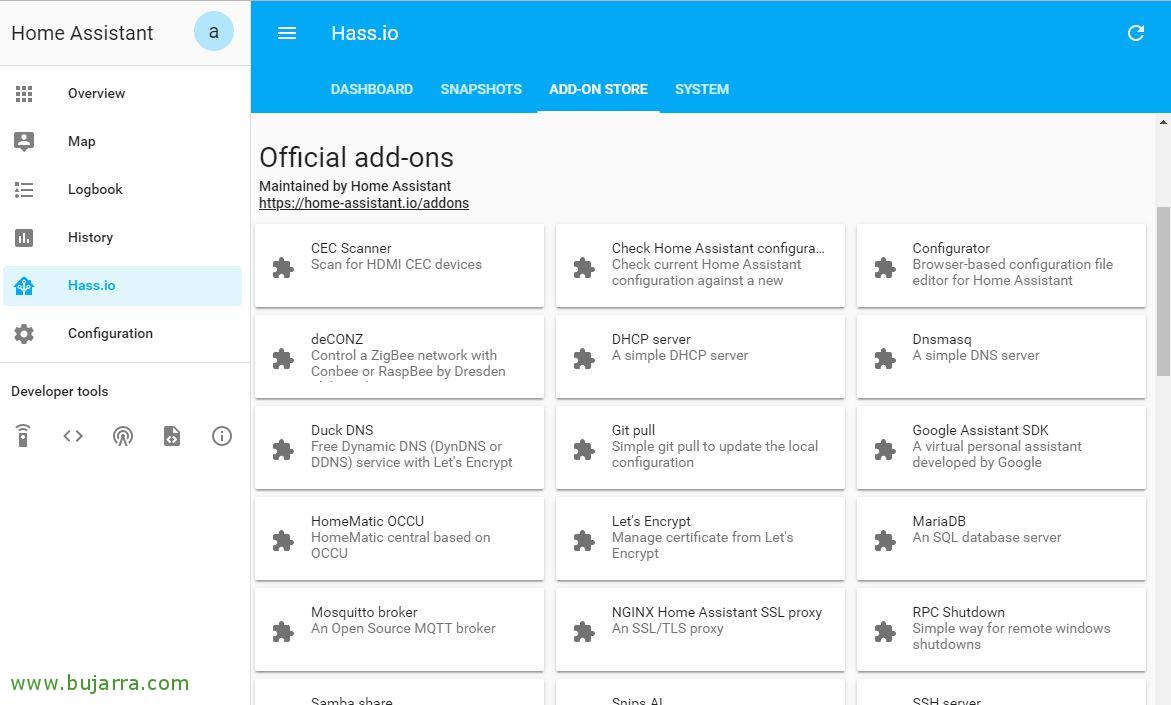Click the Configurator add-on title
Screen dimensions: 1171x705
coord(951,248)
